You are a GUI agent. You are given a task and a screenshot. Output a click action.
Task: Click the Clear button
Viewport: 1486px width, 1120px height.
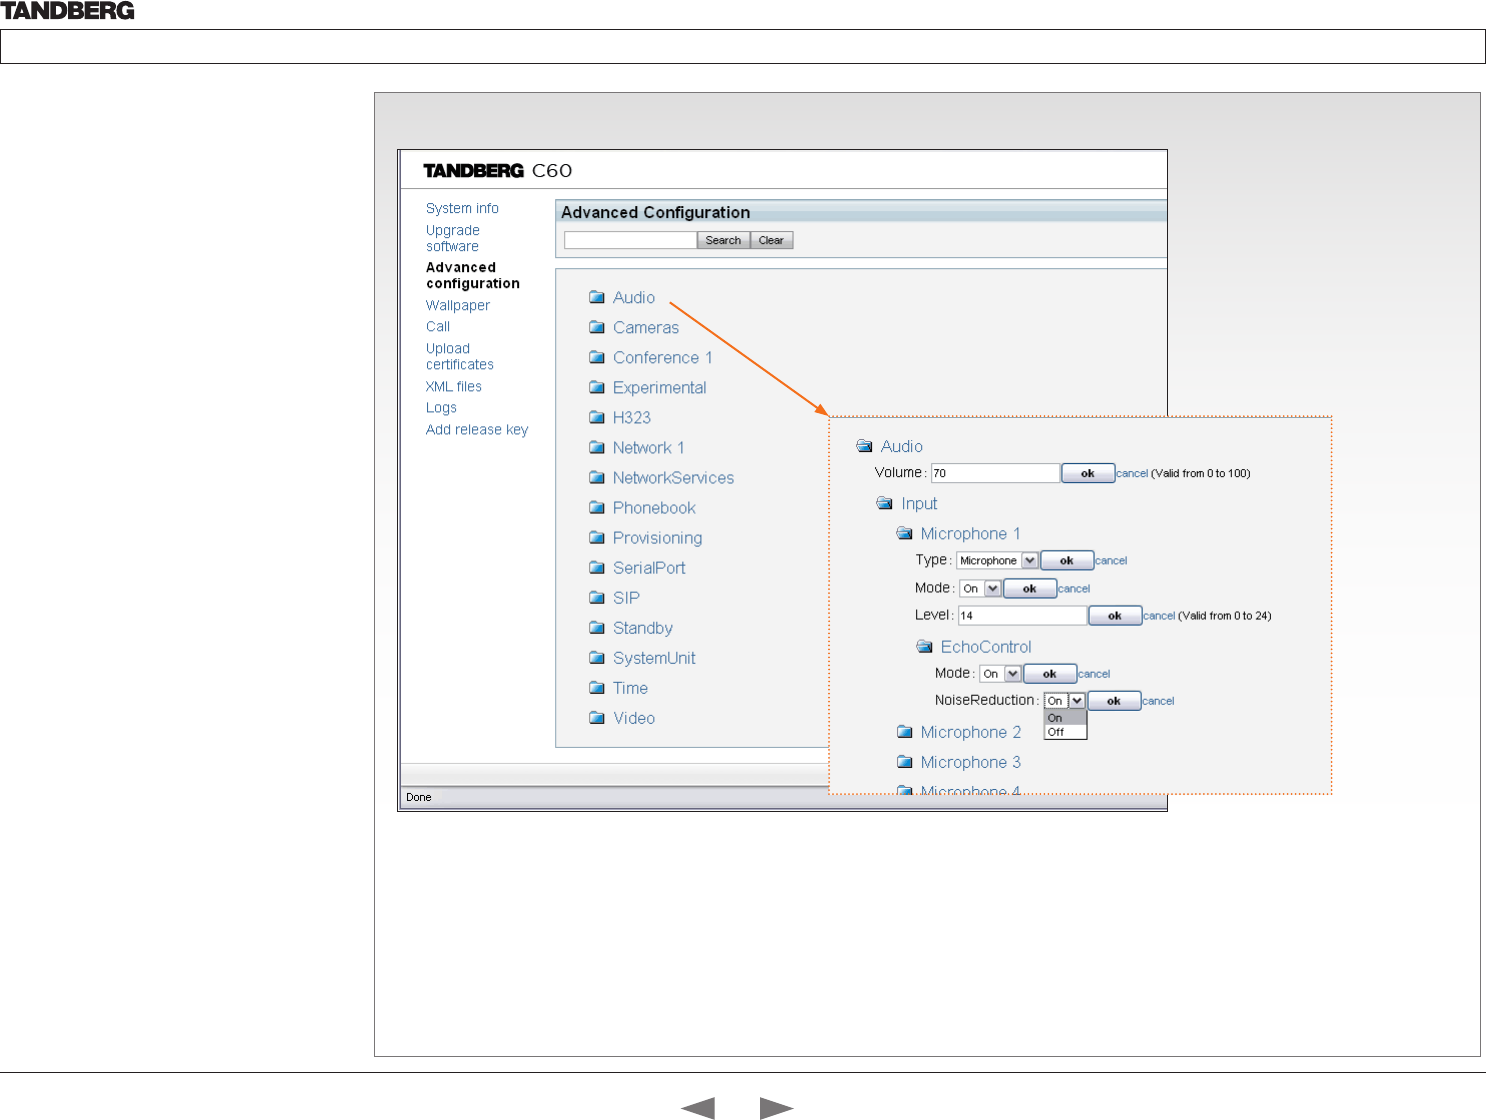(771, 240)
